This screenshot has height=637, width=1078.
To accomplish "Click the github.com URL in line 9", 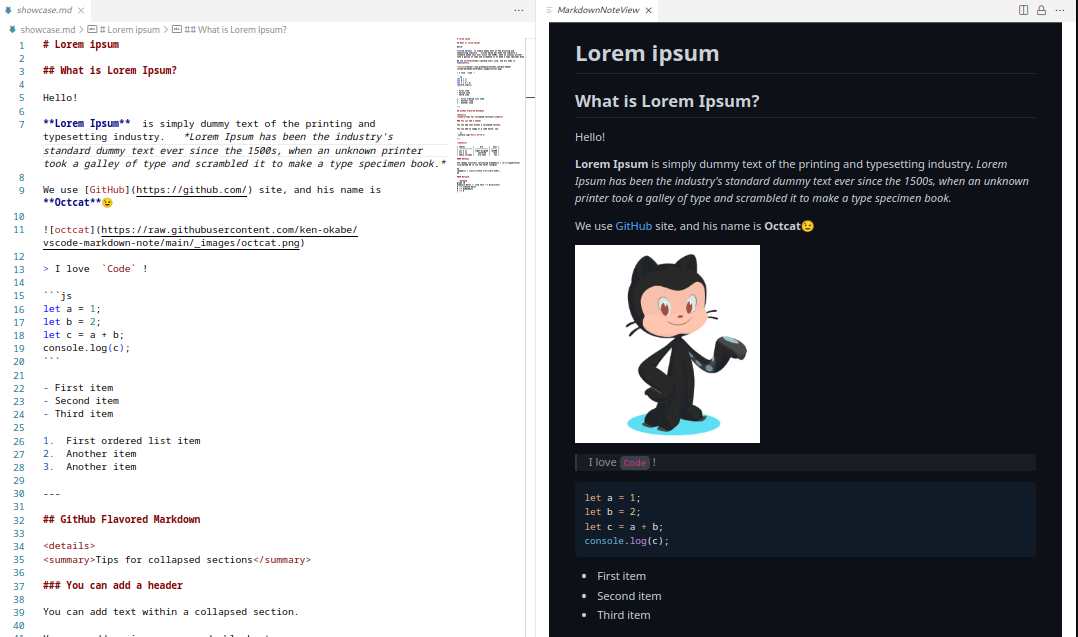I will click(x=191, y=190).
